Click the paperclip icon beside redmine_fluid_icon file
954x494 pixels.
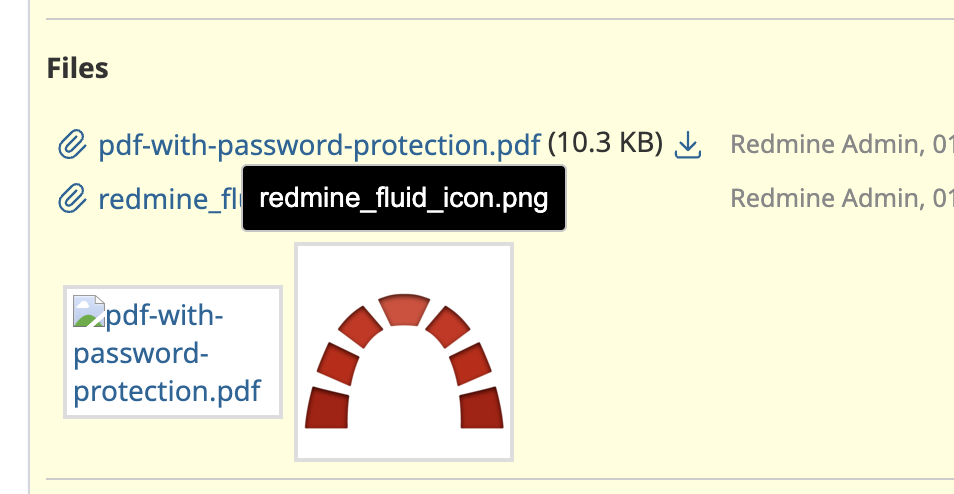[72, 199]
